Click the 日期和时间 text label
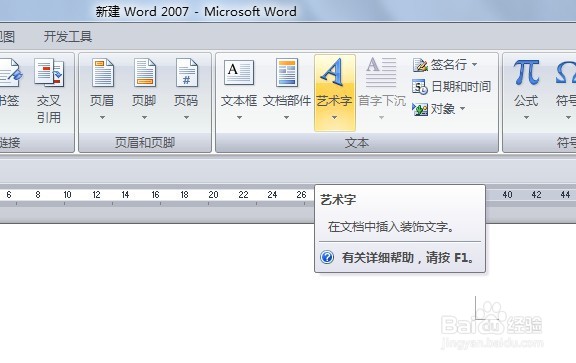This screenshot has height=363, width=576. (x=461, y=87)
